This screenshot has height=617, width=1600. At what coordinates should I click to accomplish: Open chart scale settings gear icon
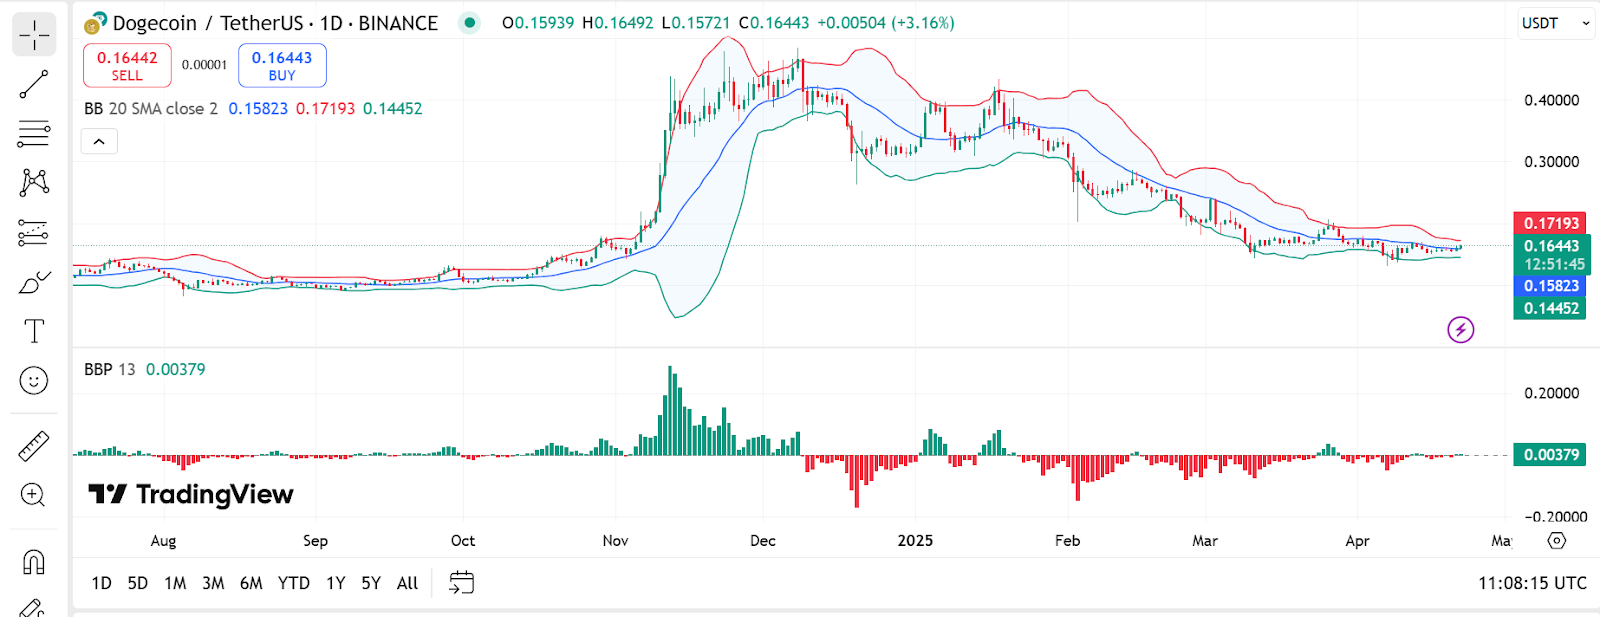pos(1557,540)
